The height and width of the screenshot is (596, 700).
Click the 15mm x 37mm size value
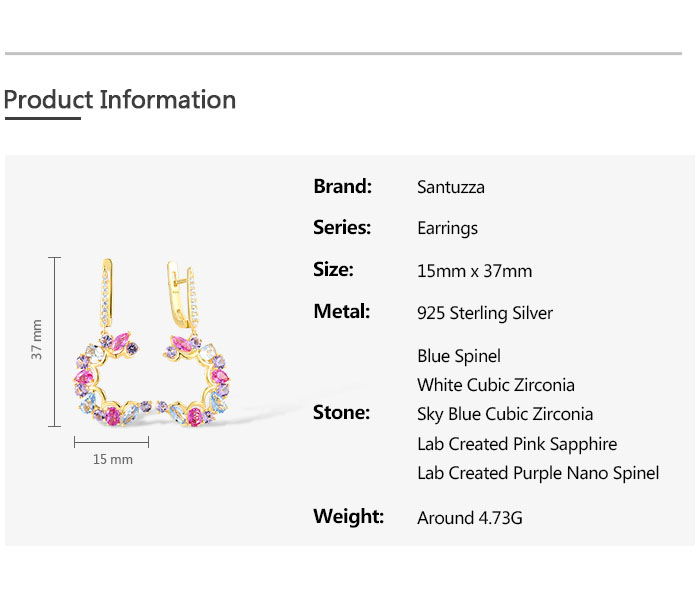tap(474, 271)
